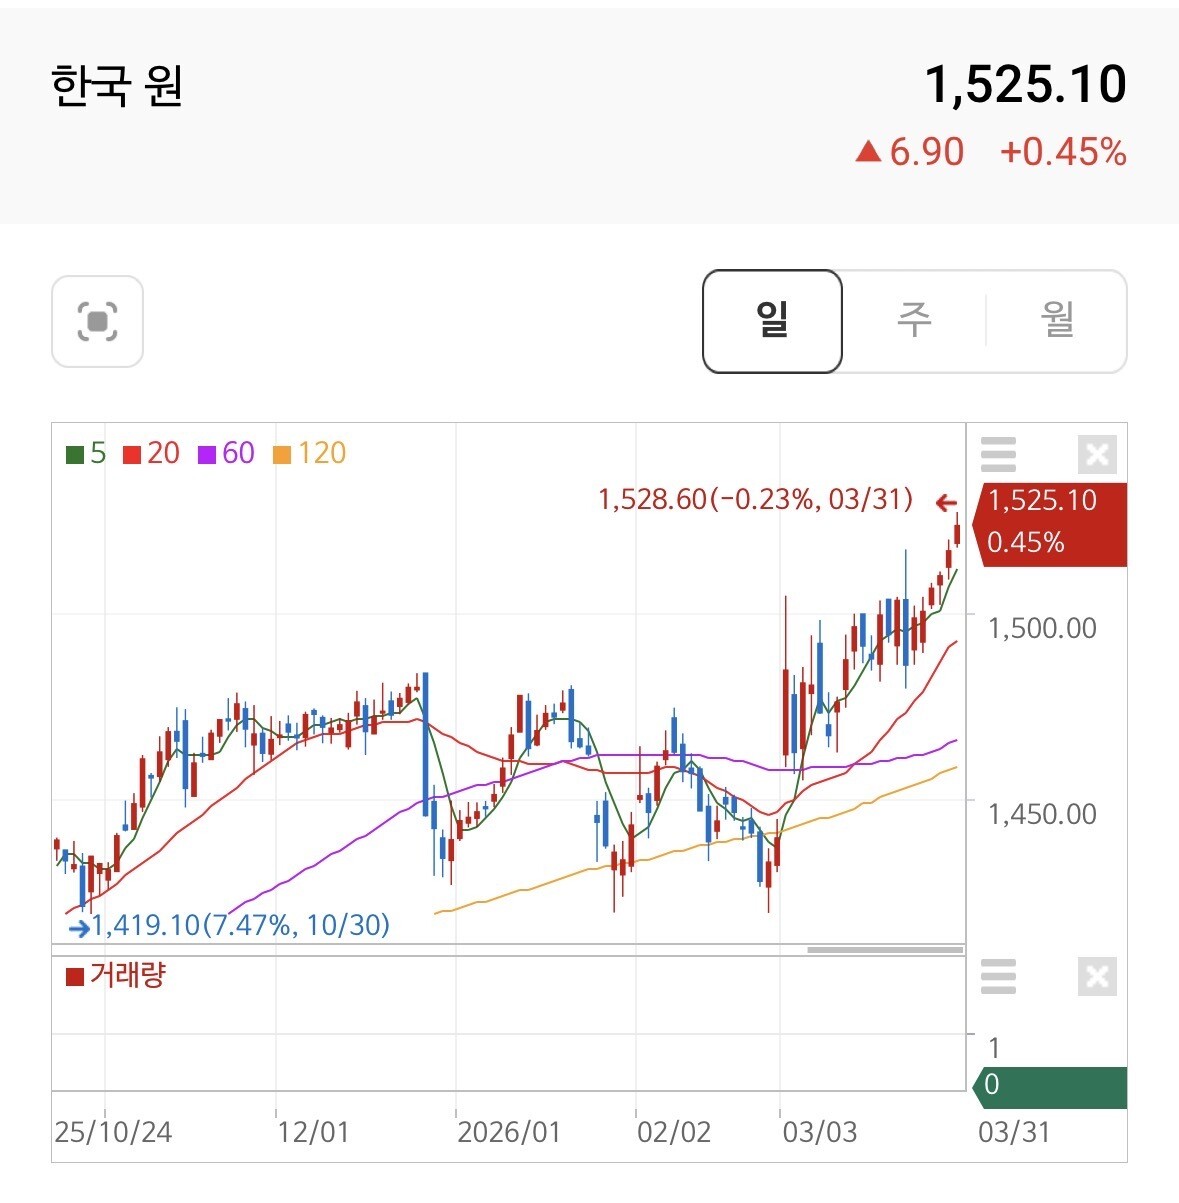The height and width of the screenshot is (1203, 1179).
Task: Click the 1,528.60 high price annotation
Action: click(755, 499)
